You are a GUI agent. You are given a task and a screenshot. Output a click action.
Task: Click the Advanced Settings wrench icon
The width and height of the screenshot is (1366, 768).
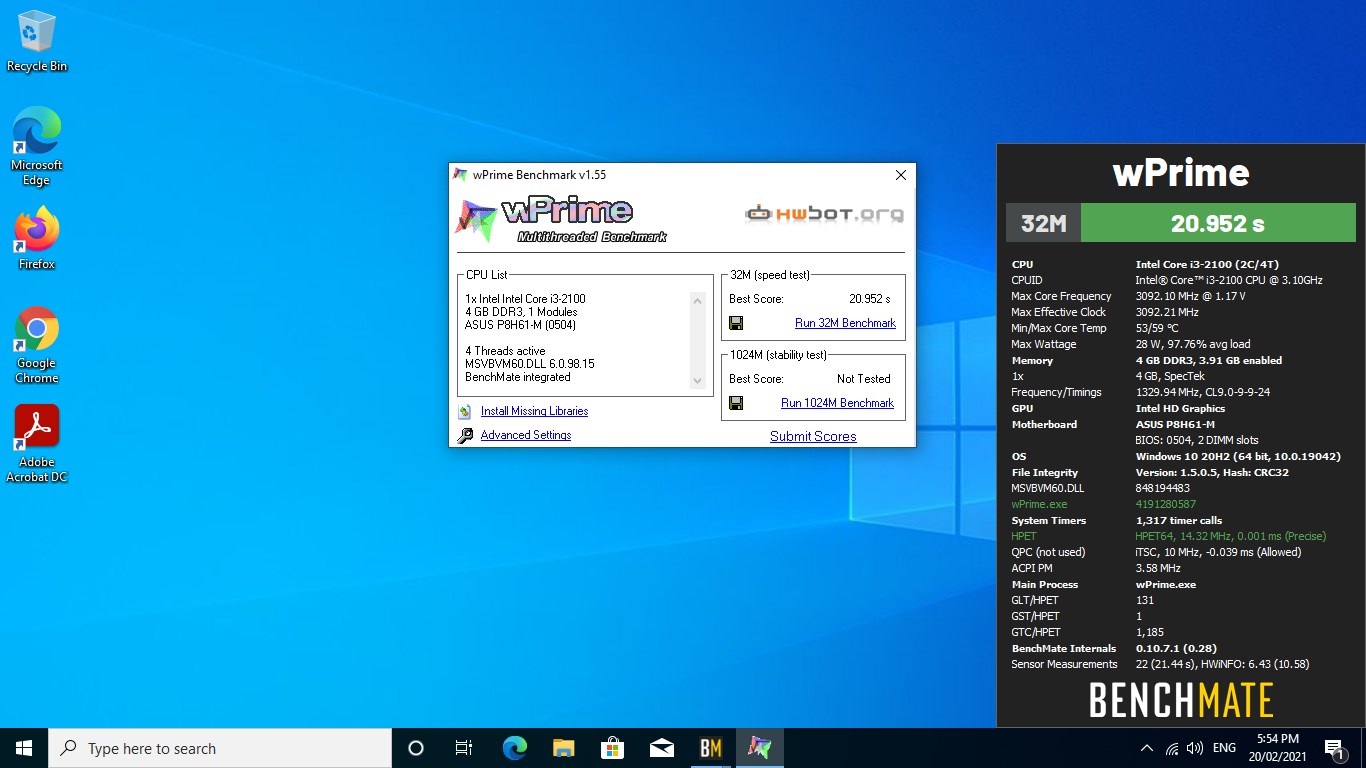[464, 435]
